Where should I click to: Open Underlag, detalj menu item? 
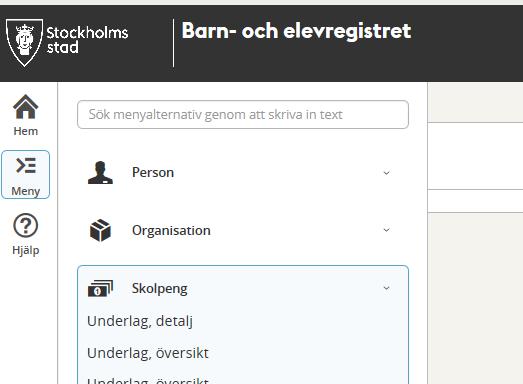click(x=140, y=321)
